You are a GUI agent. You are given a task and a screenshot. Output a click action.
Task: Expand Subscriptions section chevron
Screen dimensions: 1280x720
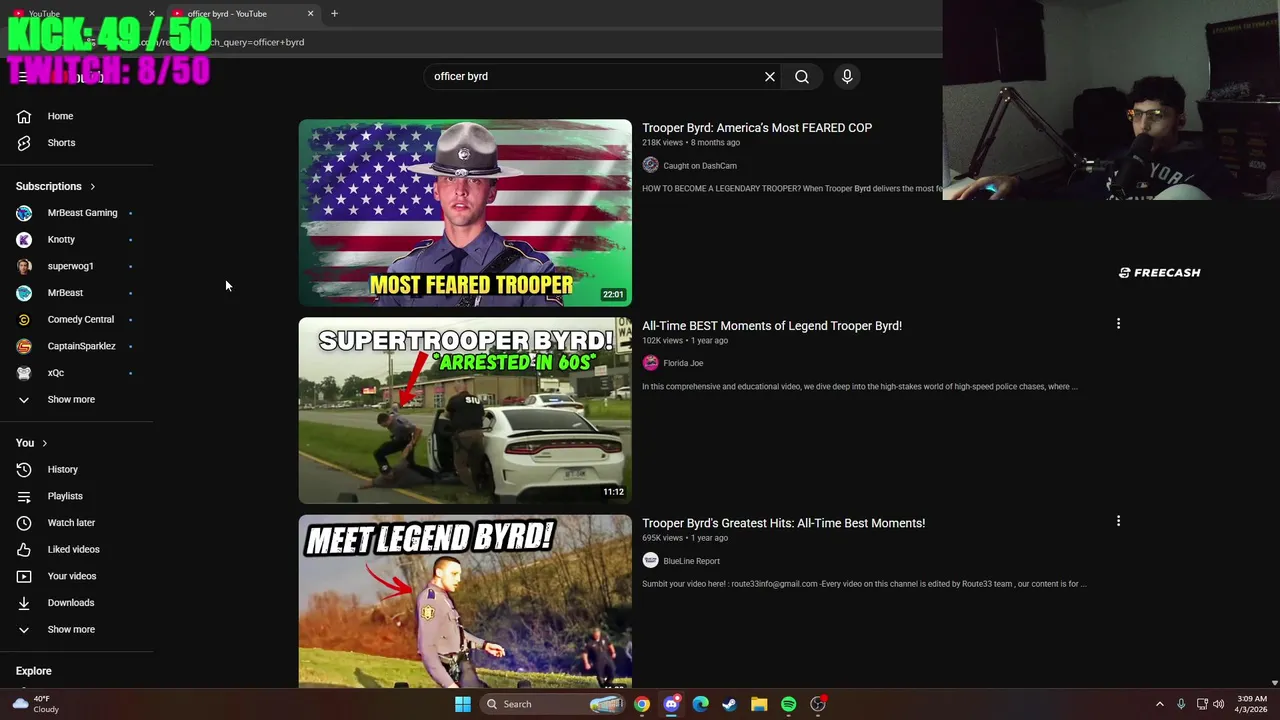click(x=93, y=186)
